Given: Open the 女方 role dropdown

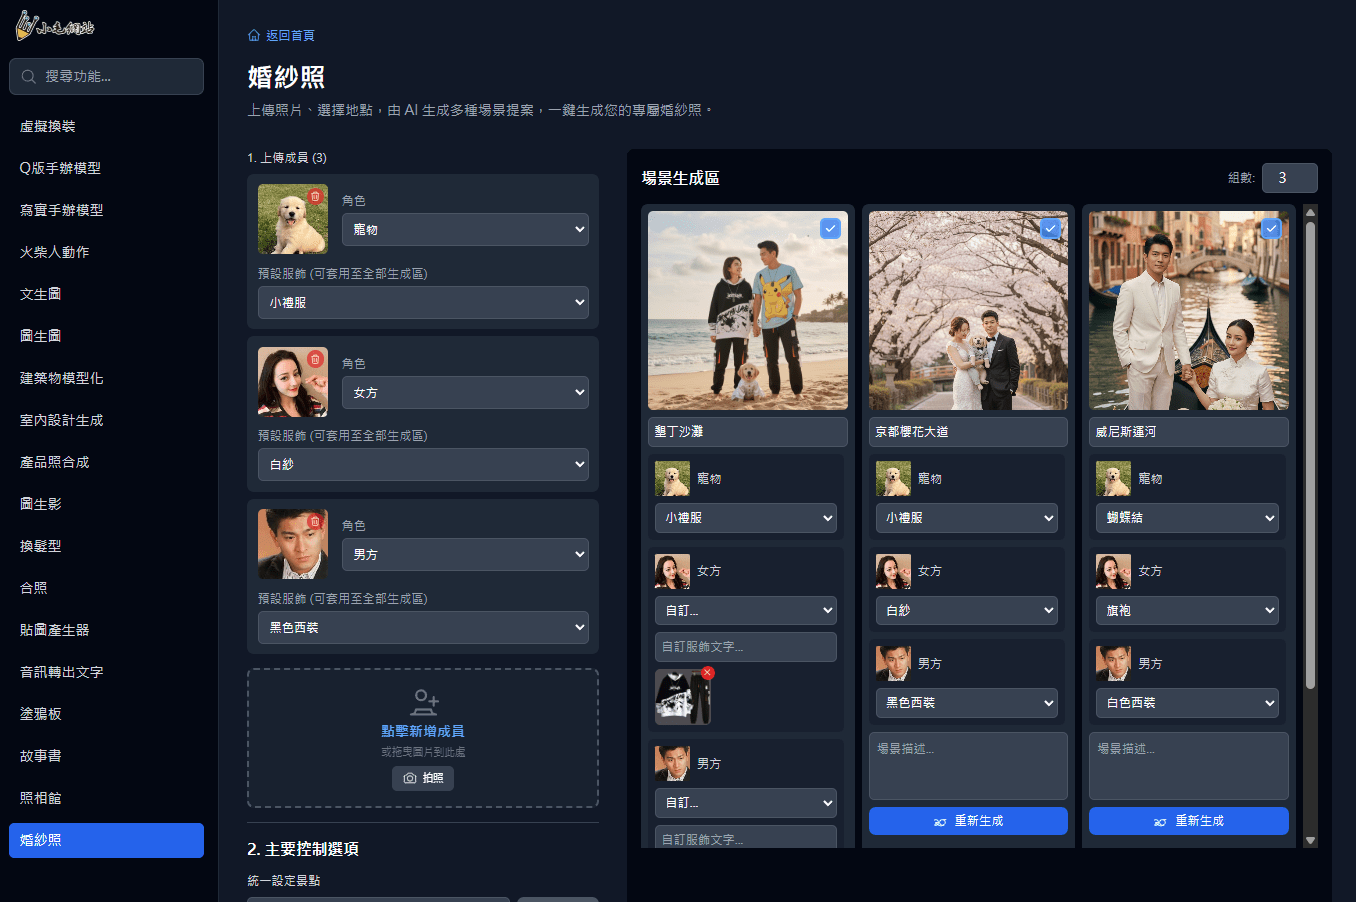Looking at the screenshot, I should pyautogui.click(x=465, y=393).
